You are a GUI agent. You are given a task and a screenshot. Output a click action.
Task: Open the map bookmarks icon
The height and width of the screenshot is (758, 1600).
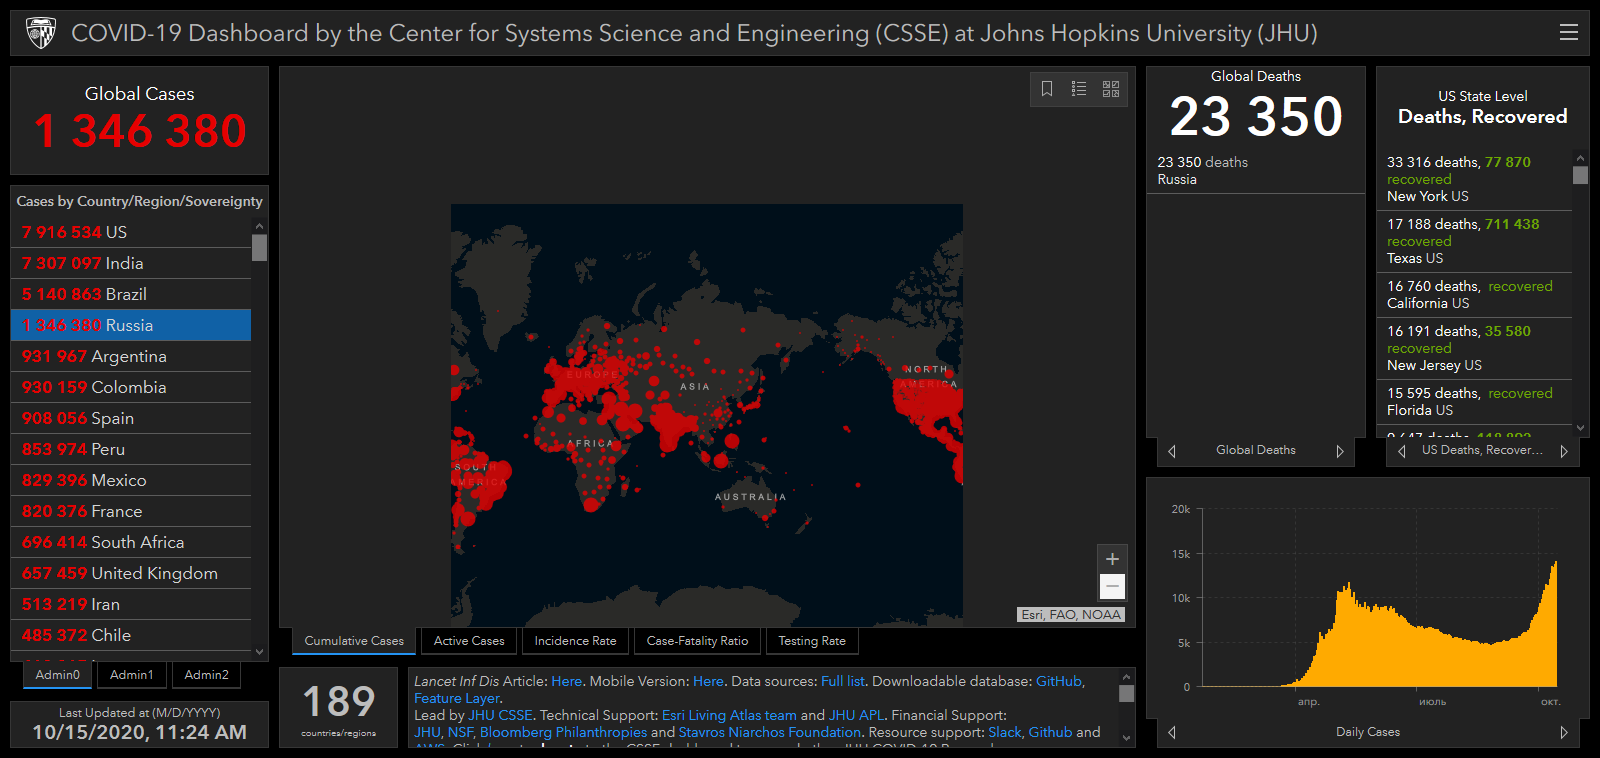1047,89
